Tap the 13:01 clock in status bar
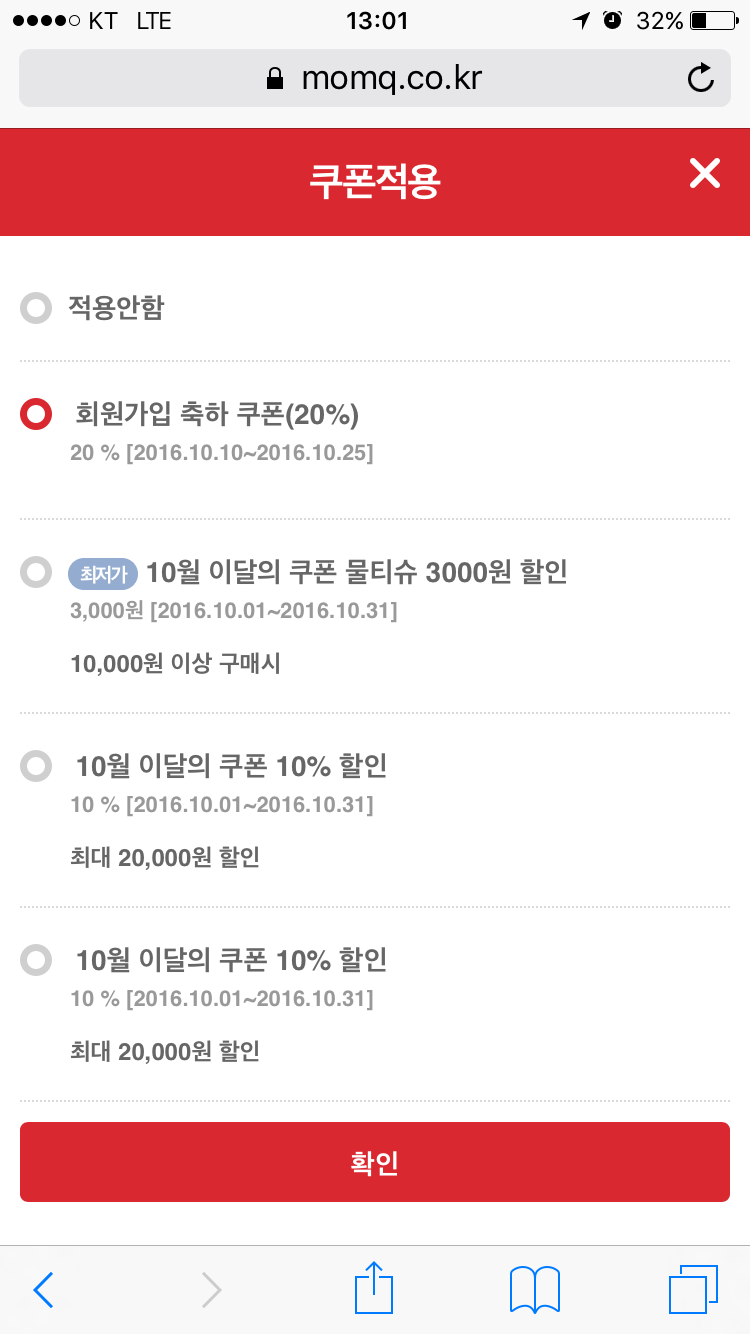Image resolution: width=750 pixels, height=1334 pixels. pyautogui.click(x=376, y=21)
